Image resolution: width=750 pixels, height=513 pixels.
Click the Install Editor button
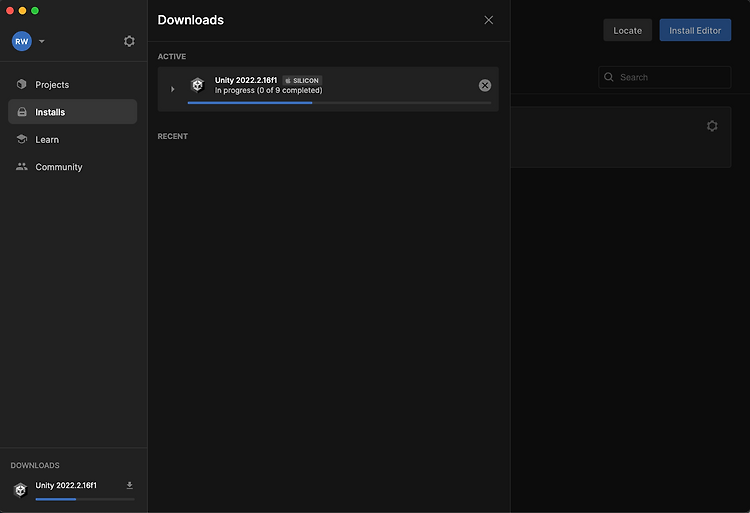[x=695, y=30]
